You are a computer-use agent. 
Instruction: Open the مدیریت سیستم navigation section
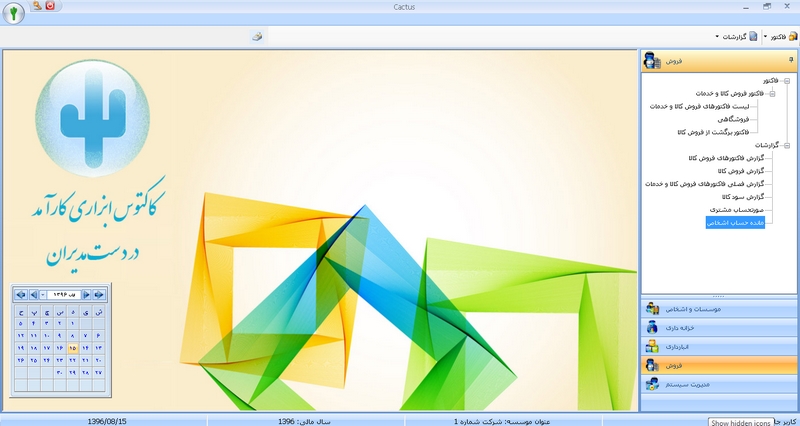(719, 384)
